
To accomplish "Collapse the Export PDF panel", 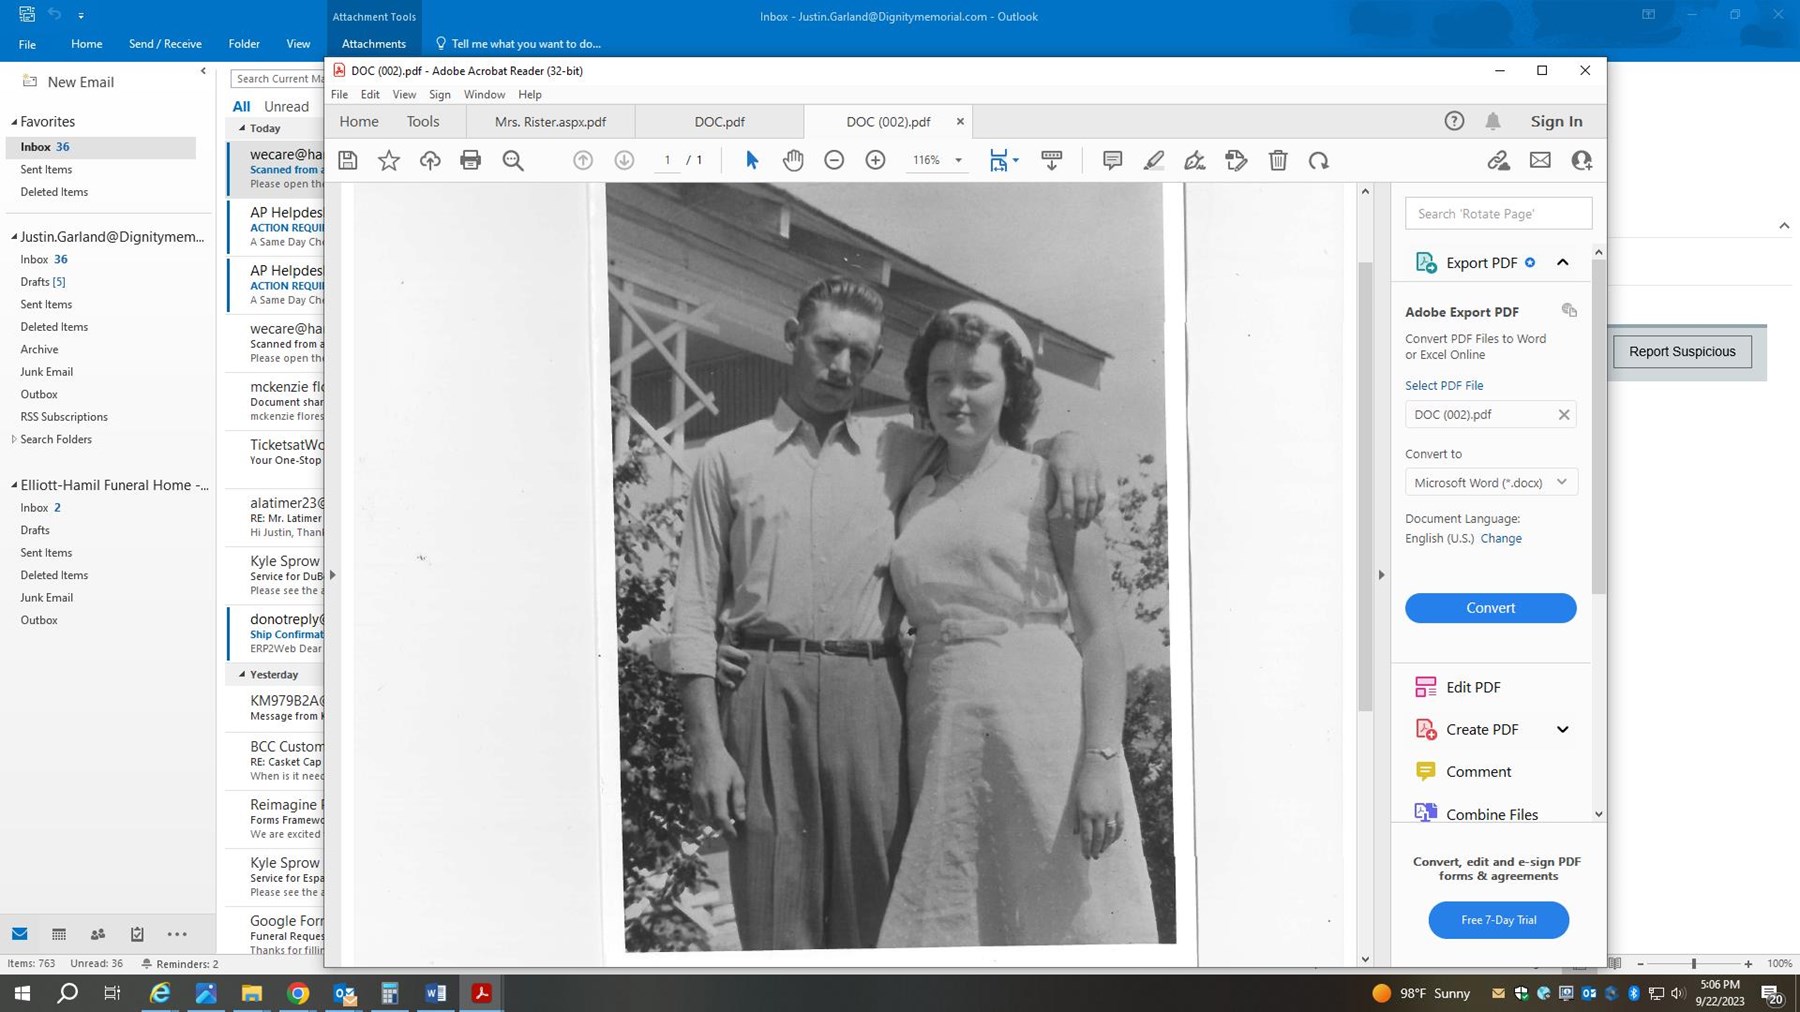I will click(x=1562, y=261).
